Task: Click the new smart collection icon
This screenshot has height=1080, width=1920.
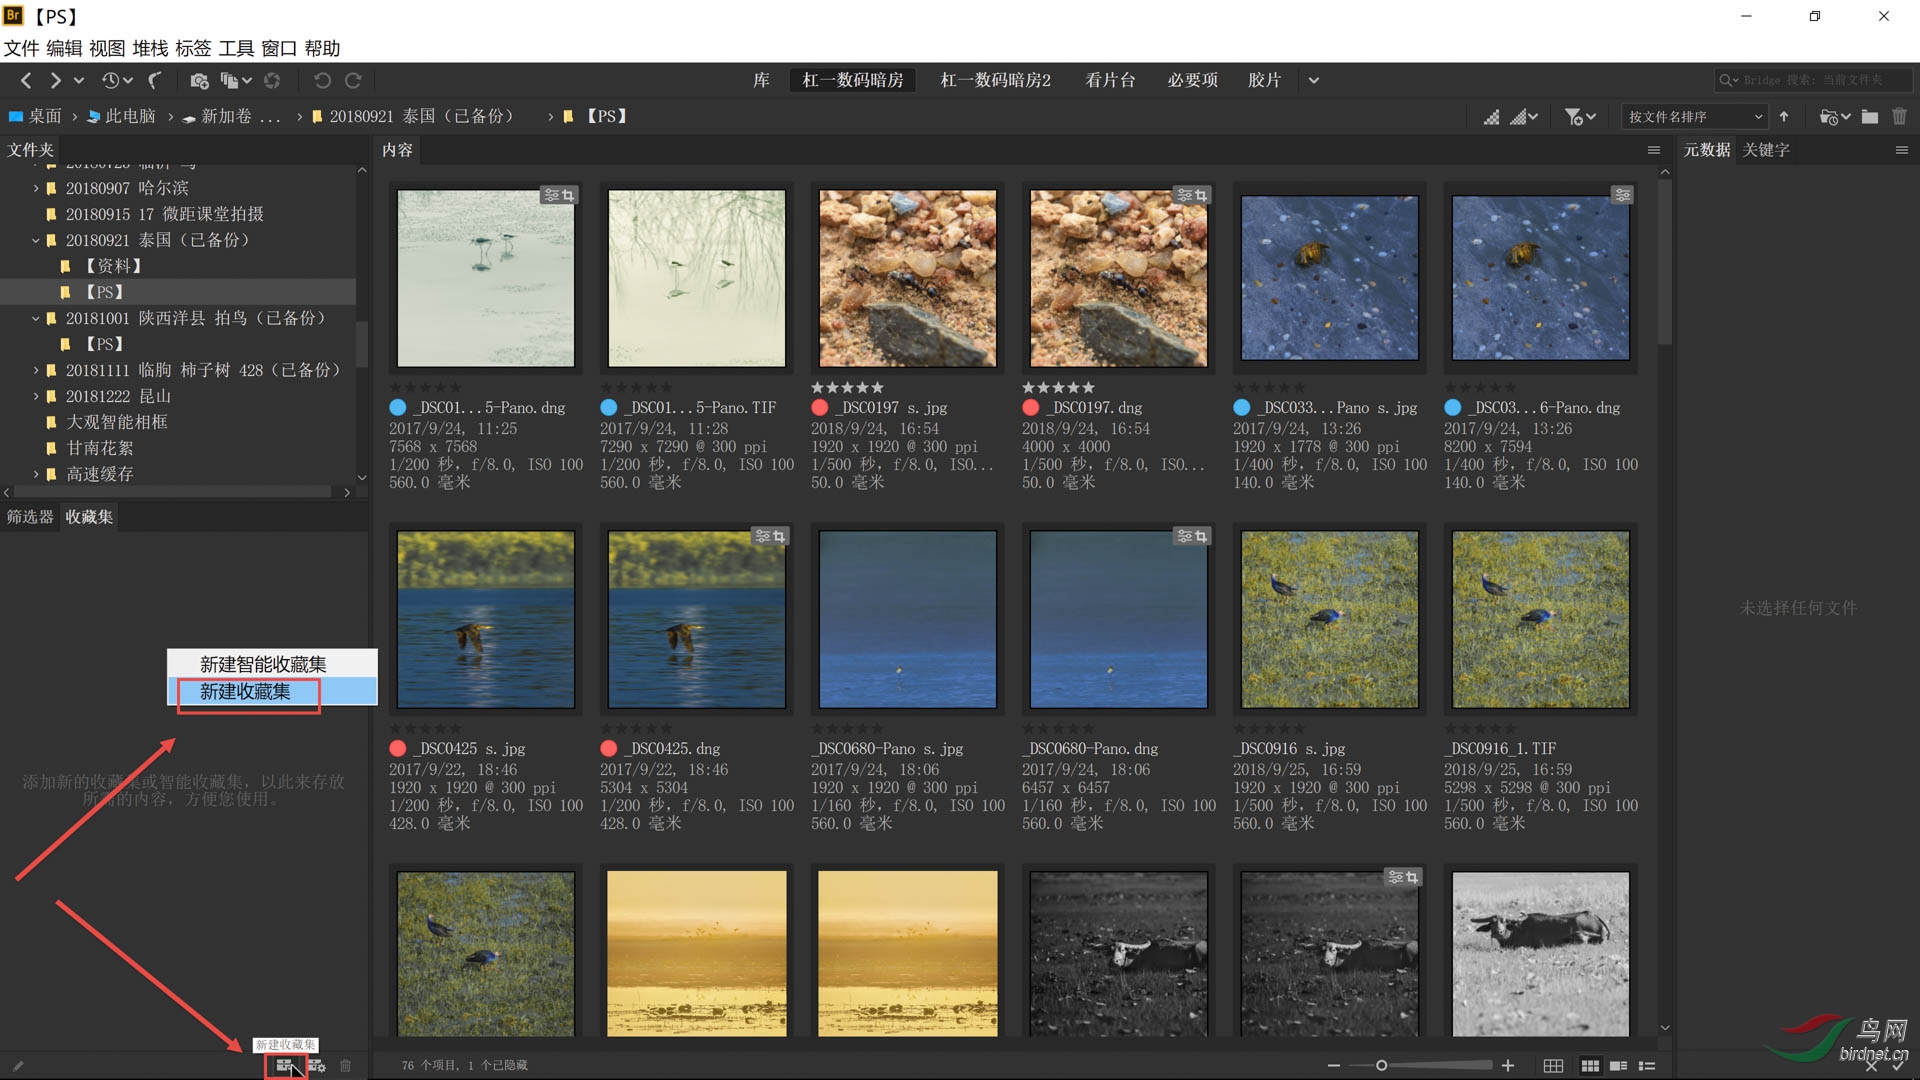Action: pos(316,1066)
